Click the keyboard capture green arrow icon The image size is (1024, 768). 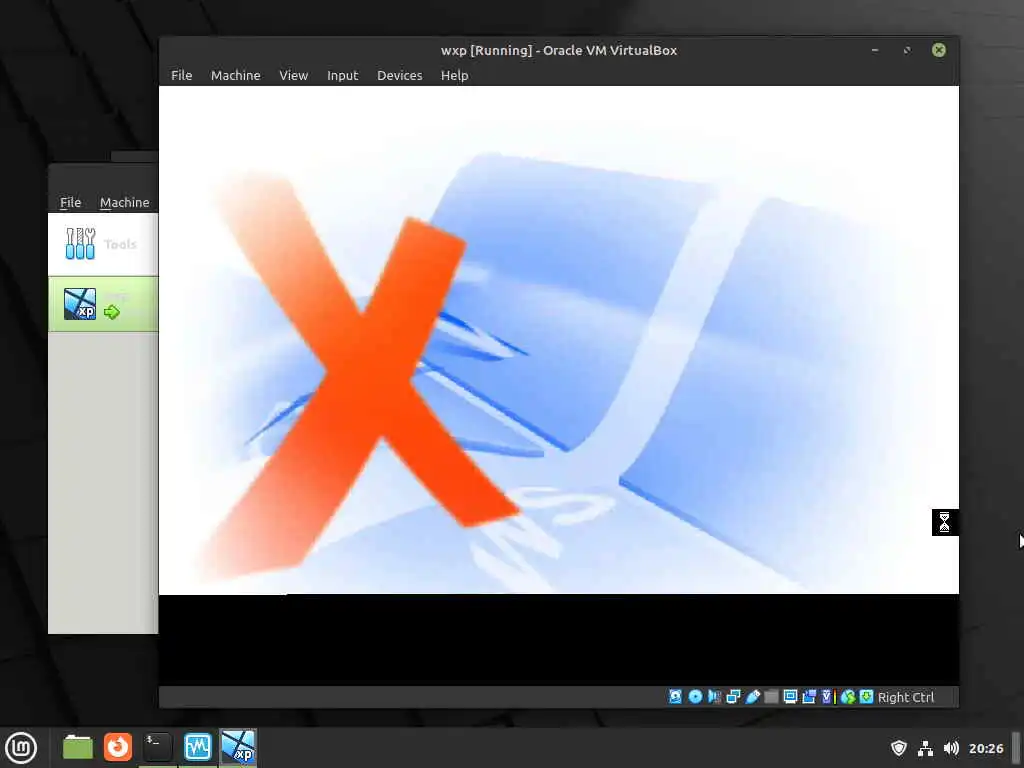pos(867,697)
